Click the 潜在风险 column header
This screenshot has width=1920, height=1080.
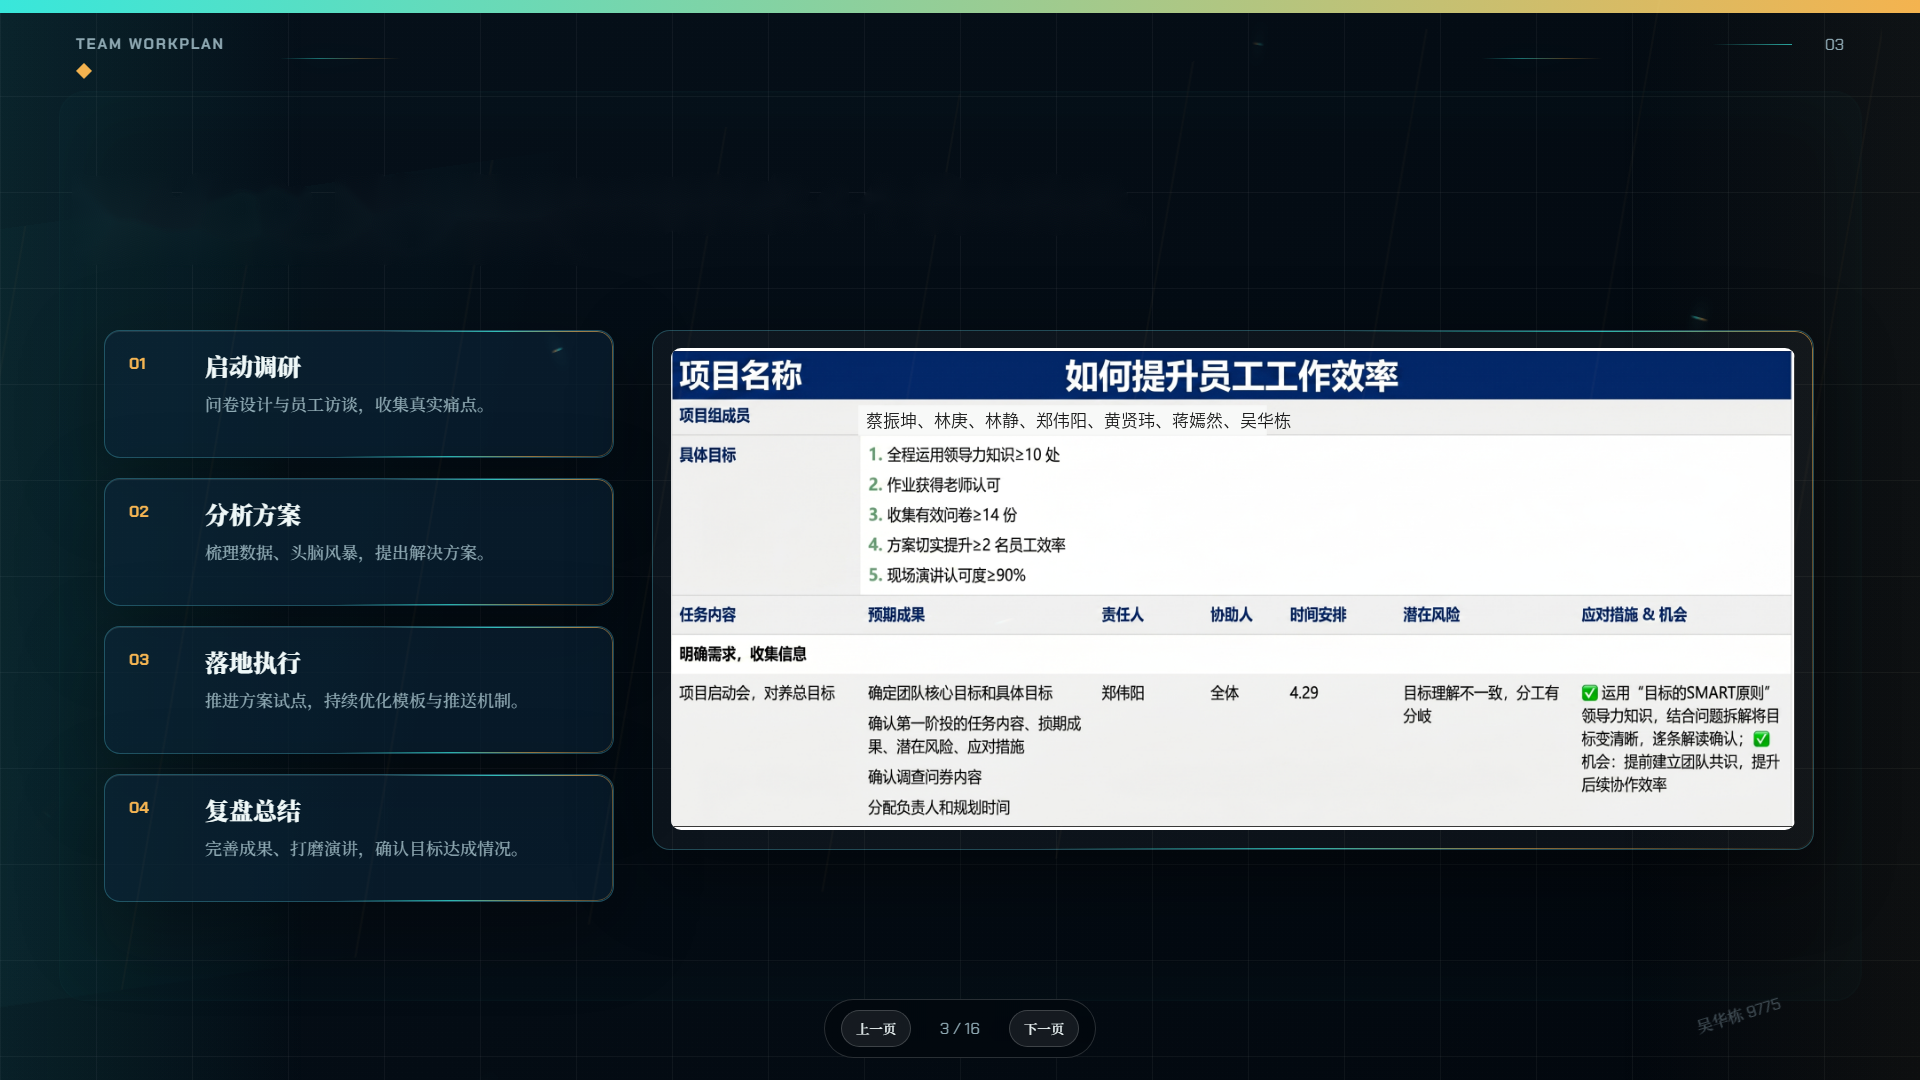1431,614
